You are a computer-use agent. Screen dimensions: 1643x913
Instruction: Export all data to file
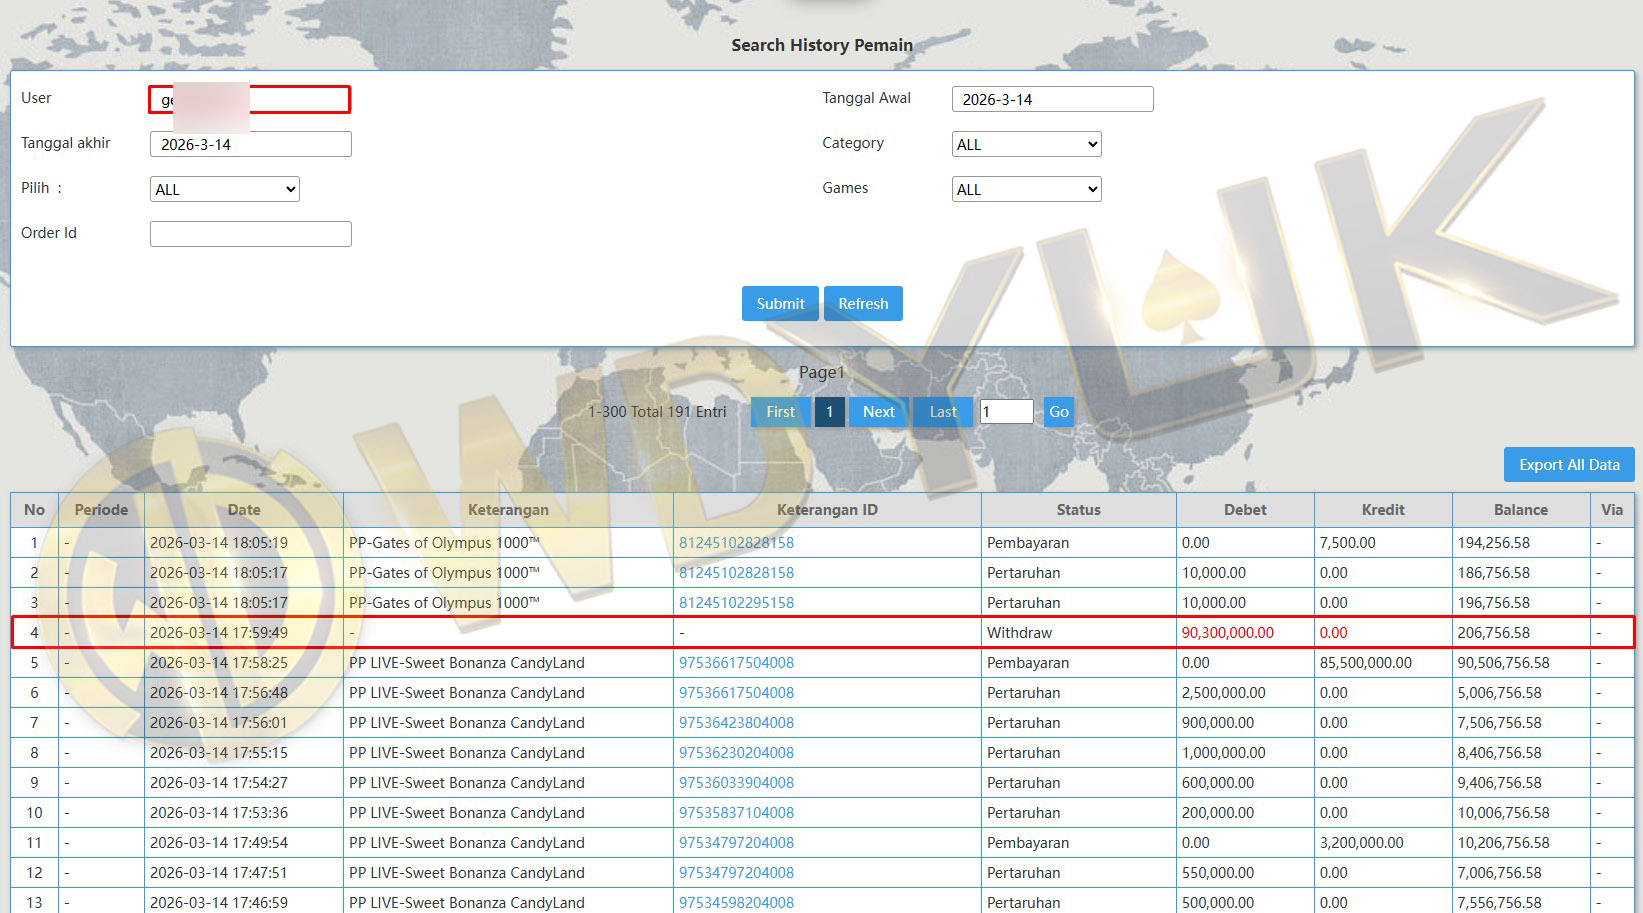1568,465
